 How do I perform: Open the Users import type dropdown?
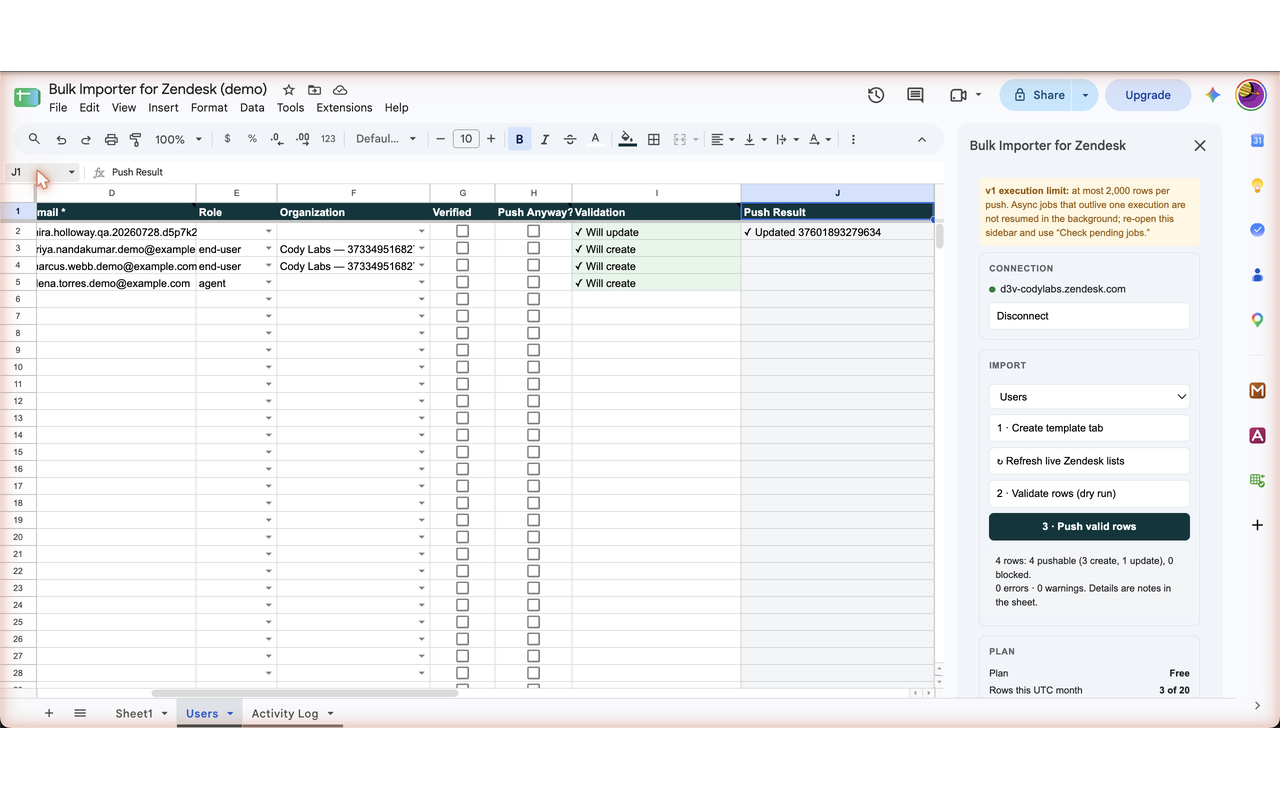click(1089, 397)
